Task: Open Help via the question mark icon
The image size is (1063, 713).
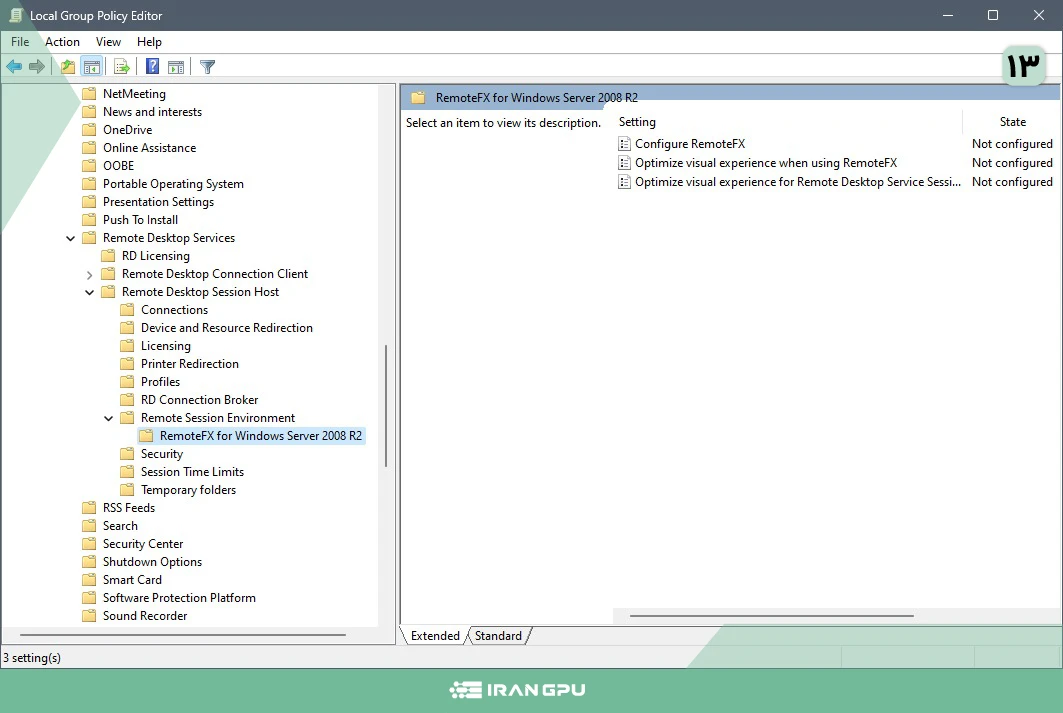Action: click(x=152, y=67)
